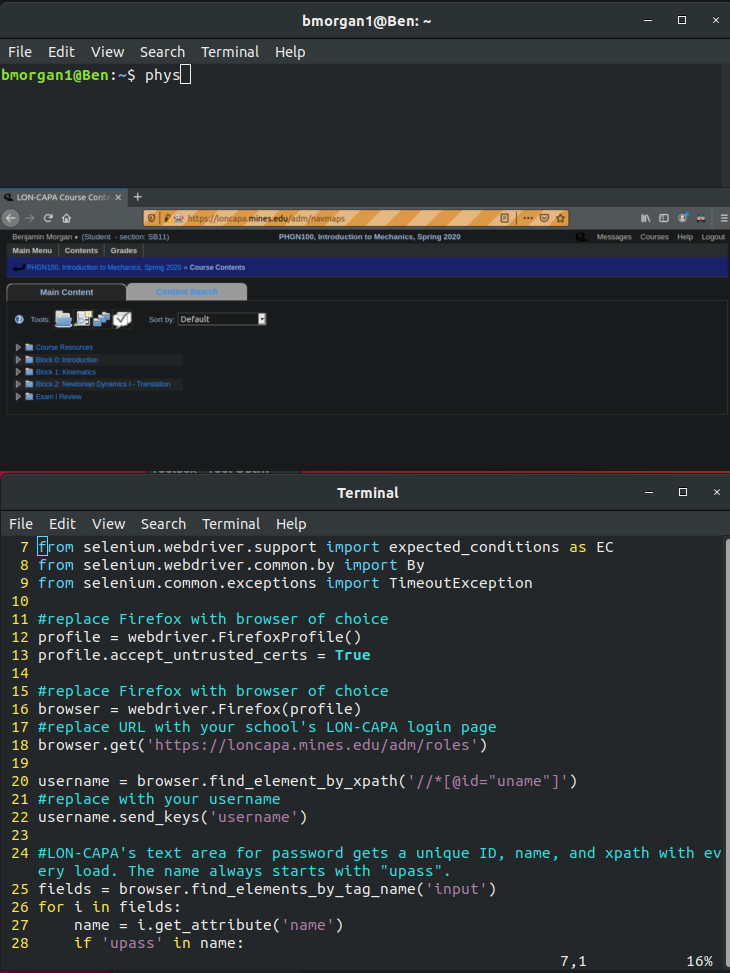Click the LON-CAPA help question mark icon
This screenshot has height=973, width=730.
click(19, 319)
